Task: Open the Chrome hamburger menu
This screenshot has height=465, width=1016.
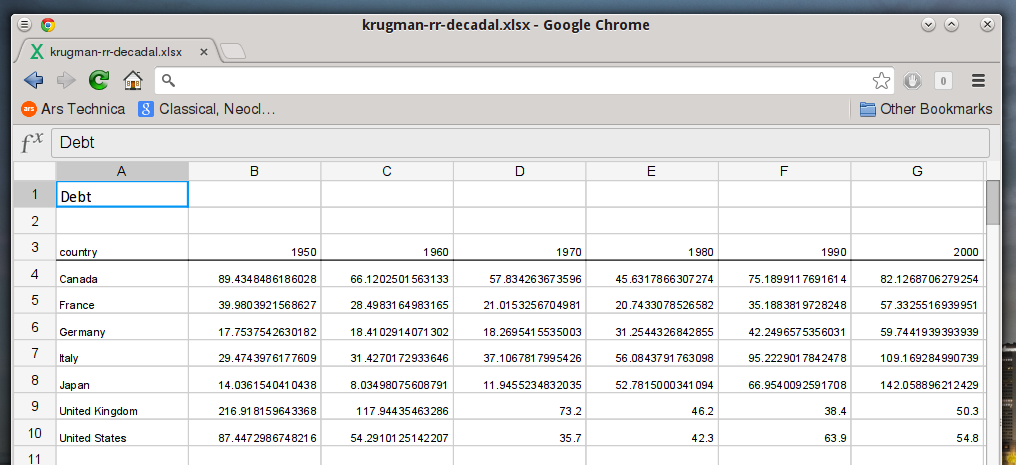Action: pyautogui.click(x=978, y=81)
